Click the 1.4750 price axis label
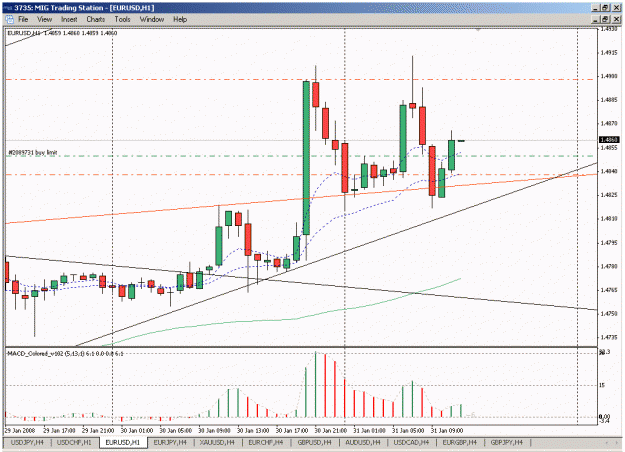The width and height of the screenshot is (625, 452). click(x=609, y=314)
